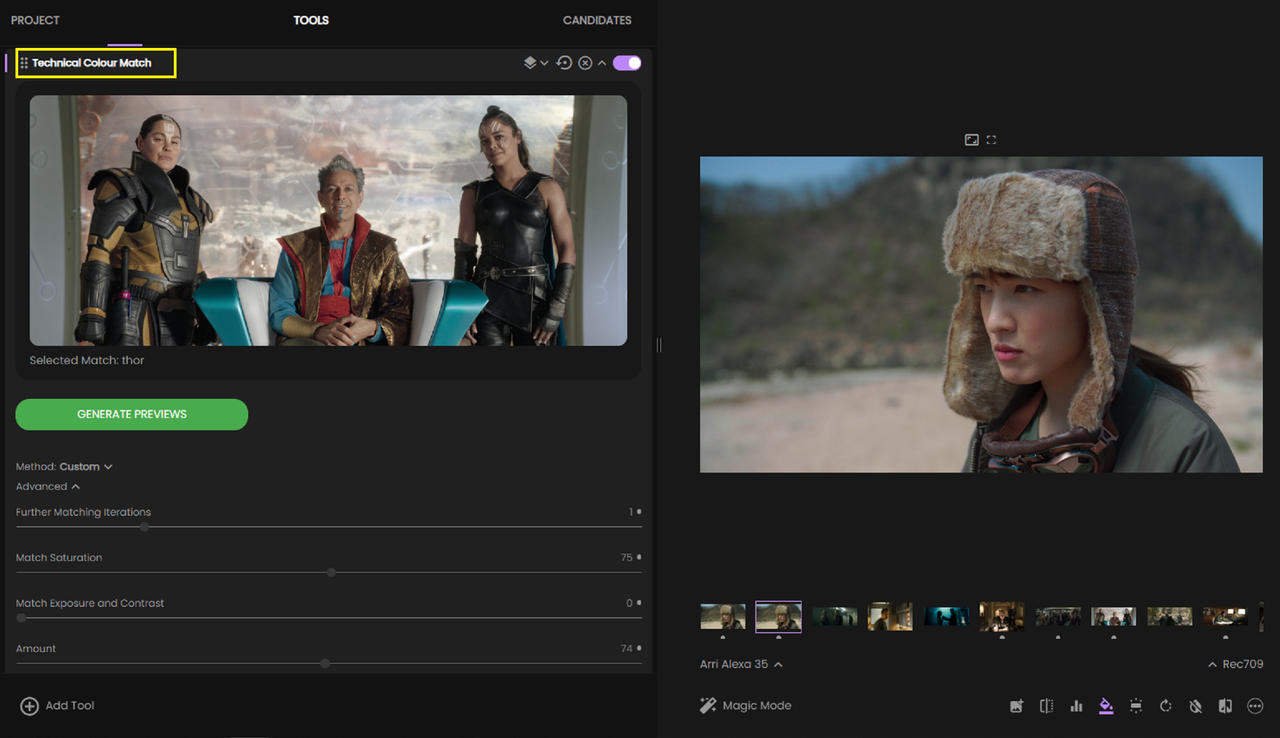Select the first thumbnail in the filmstrip

click(723, 616)
